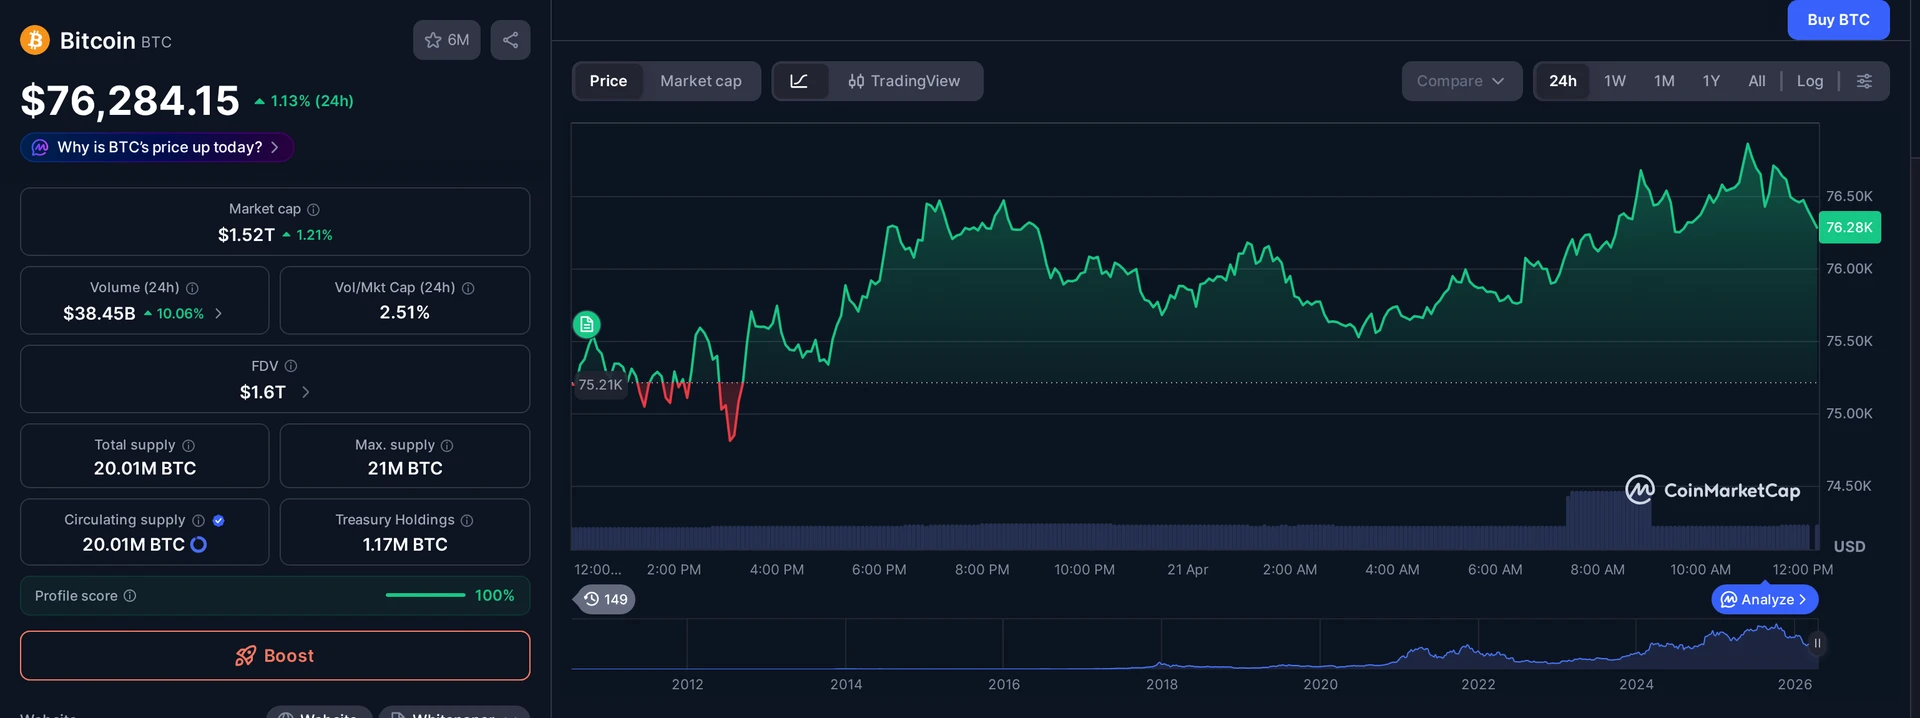Open 'Why is BTC's price up today?' link

pos(157,147)
